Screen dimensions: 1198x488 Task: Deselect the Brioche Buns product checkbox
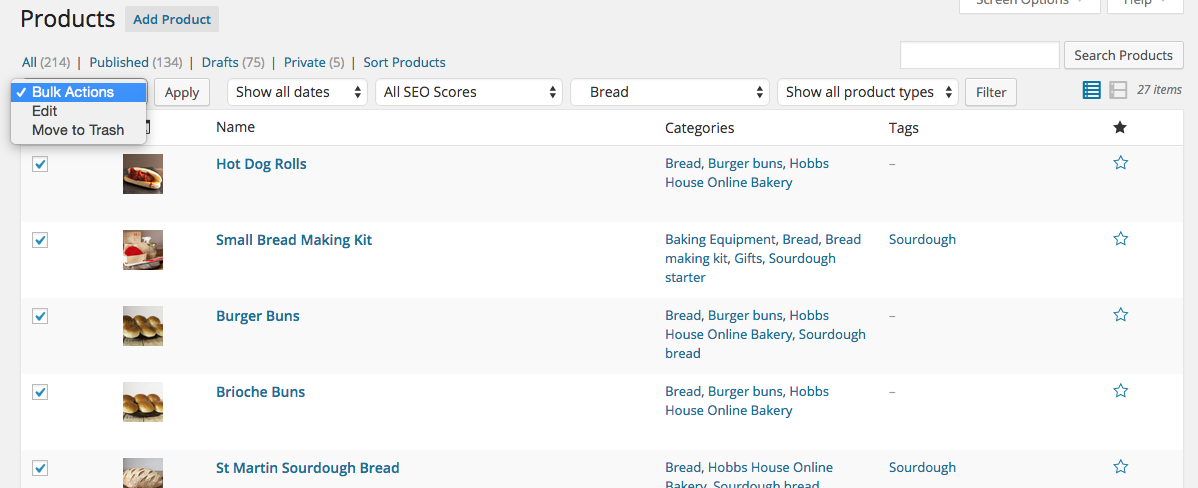tap(40, 392)
